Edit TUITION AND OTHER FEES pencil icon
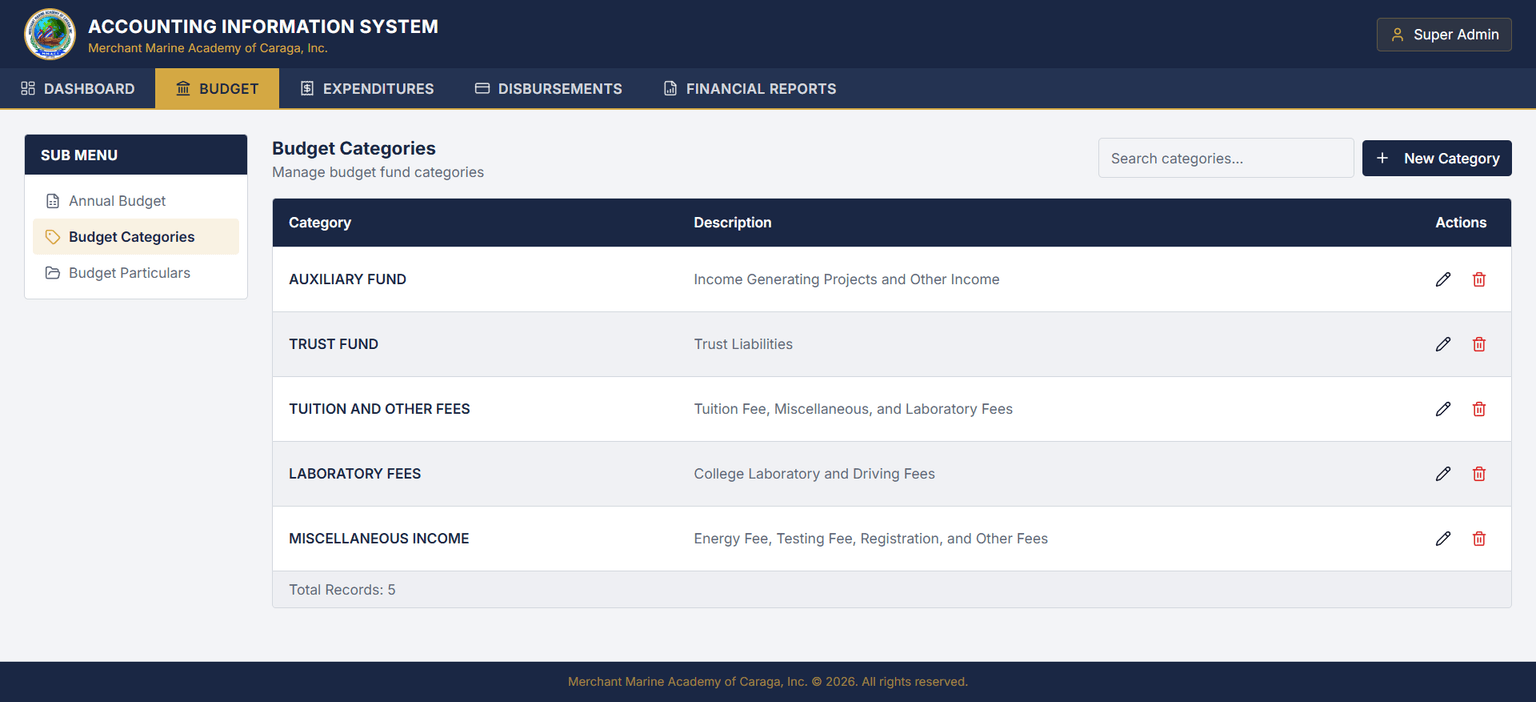Image resolution: width=1536 pixels, height=702 pixels. coord(1443,409)
